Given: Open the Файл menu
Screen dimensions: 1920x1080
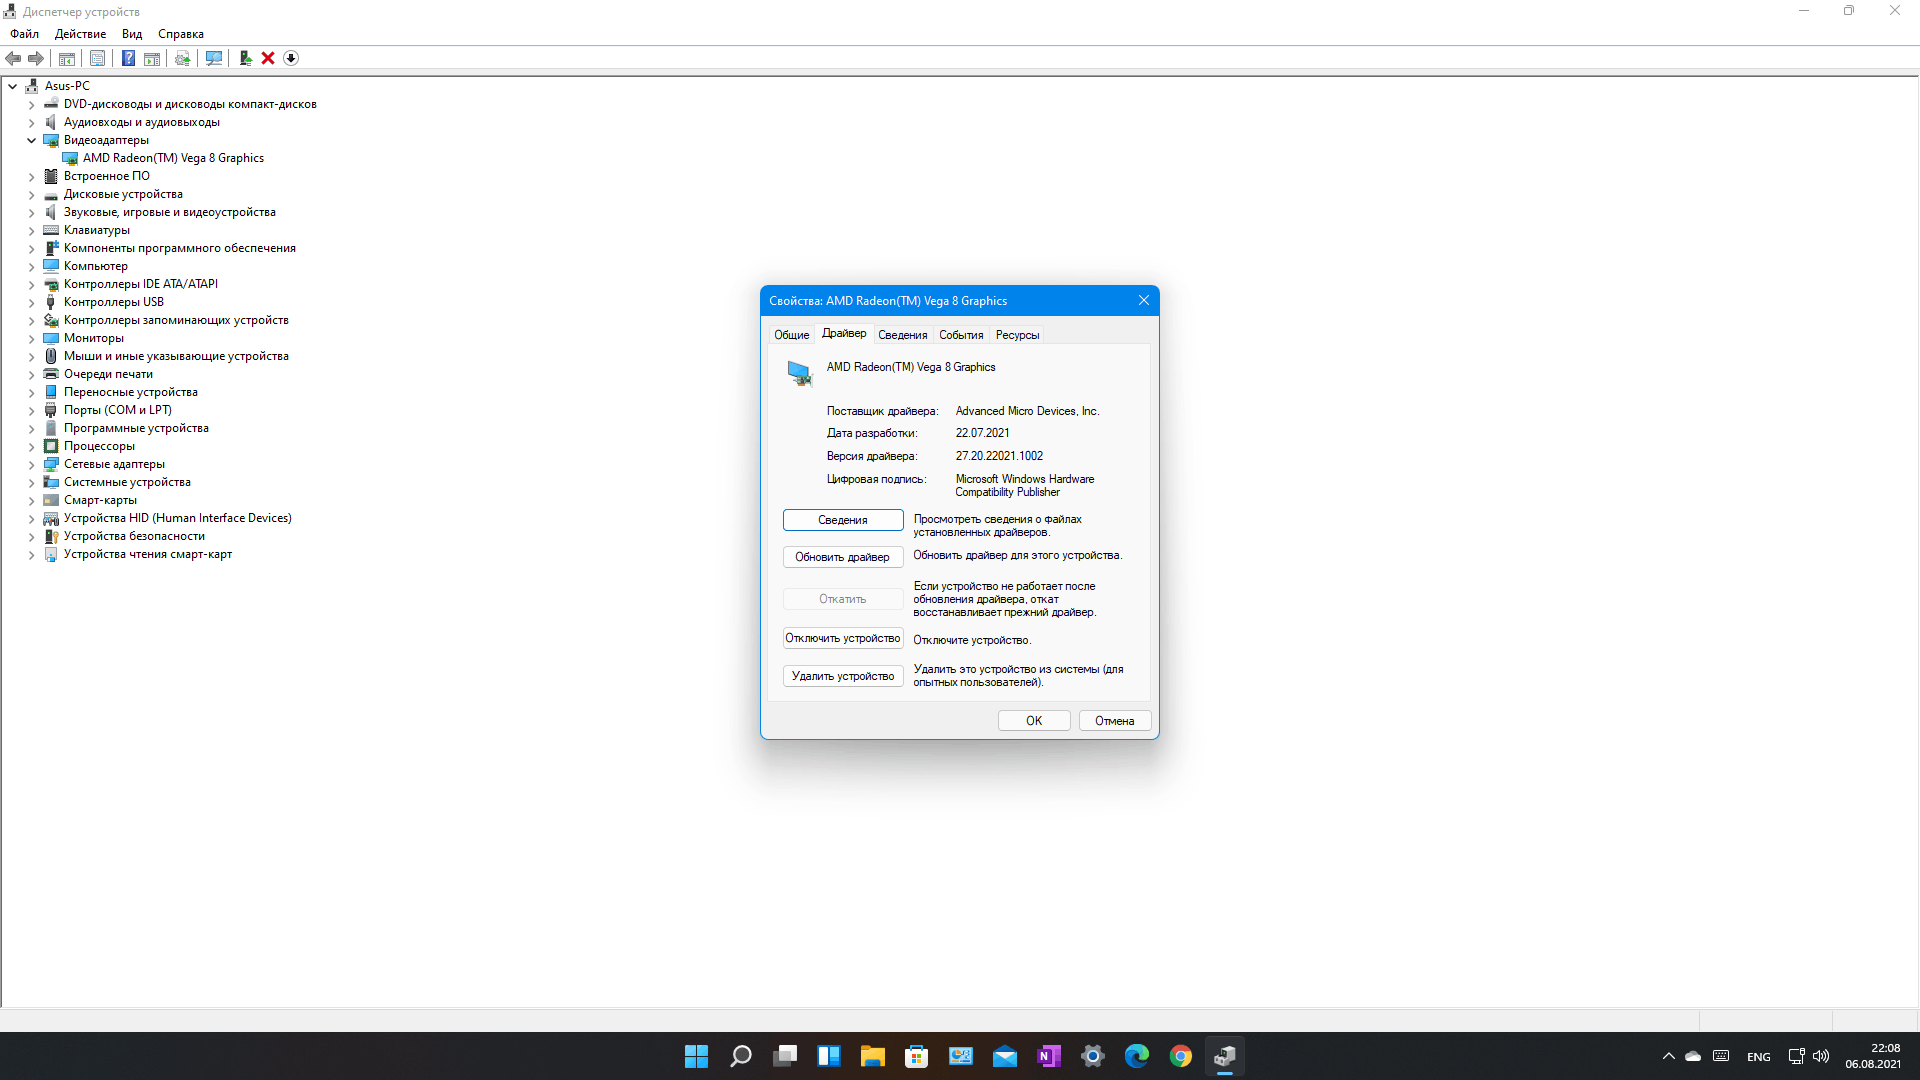Looking at the screenshot, I should (x=25, y=34).
